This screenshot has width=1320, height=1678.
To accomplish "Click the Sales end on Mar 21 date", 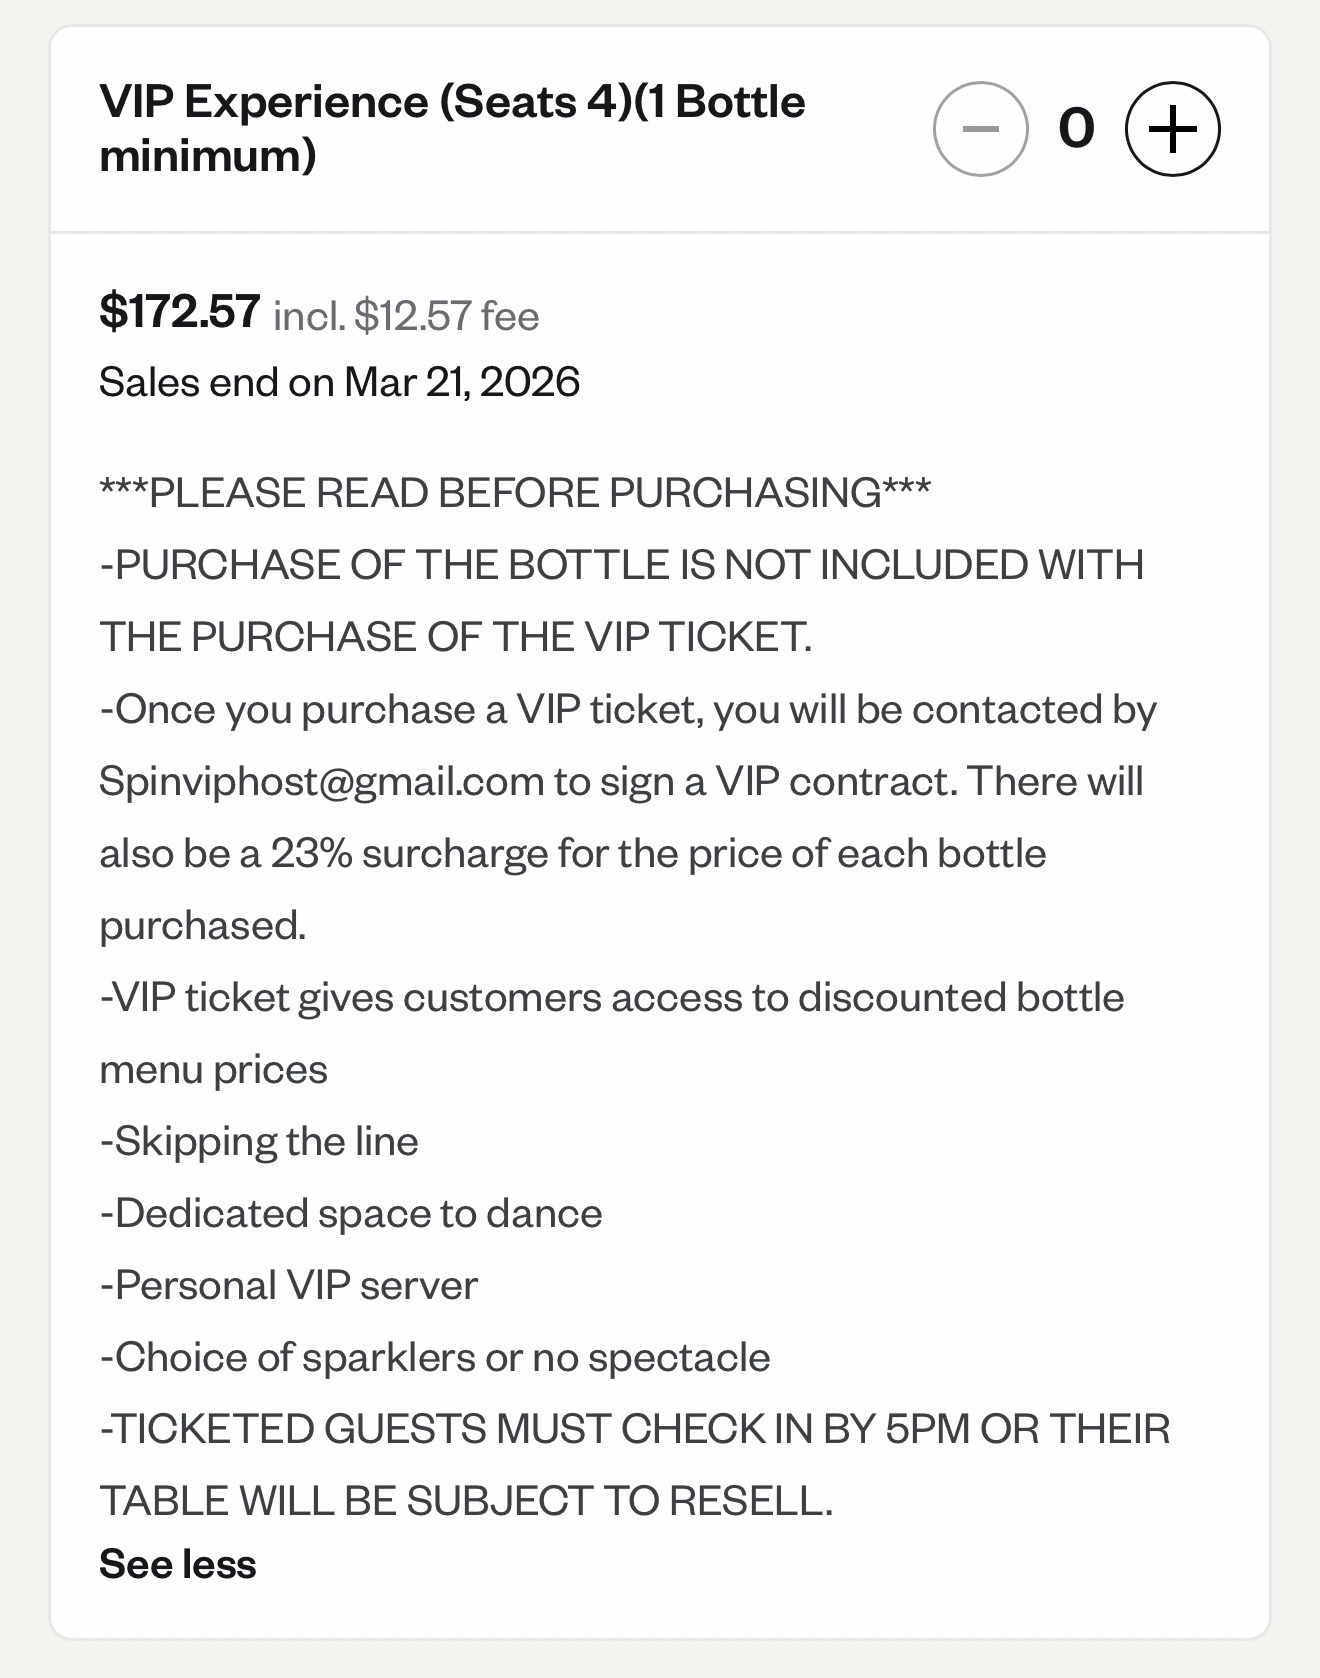I will pos(339,382).
